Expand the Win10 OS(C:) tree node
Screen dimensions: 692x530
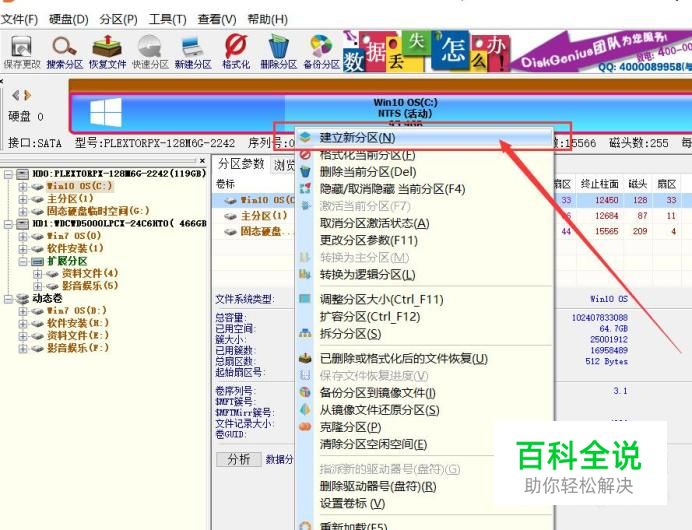23,187
